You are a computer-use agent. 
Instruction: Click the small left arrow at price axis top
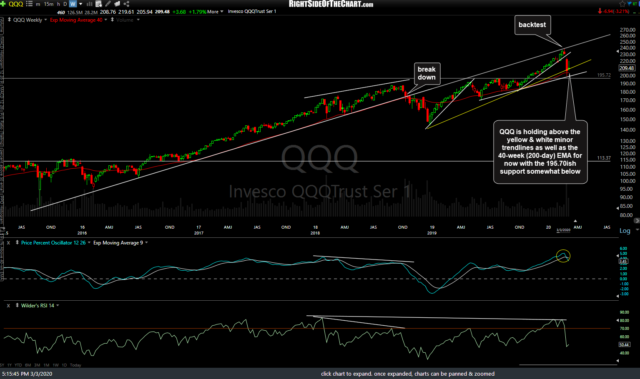coord(617,52)
